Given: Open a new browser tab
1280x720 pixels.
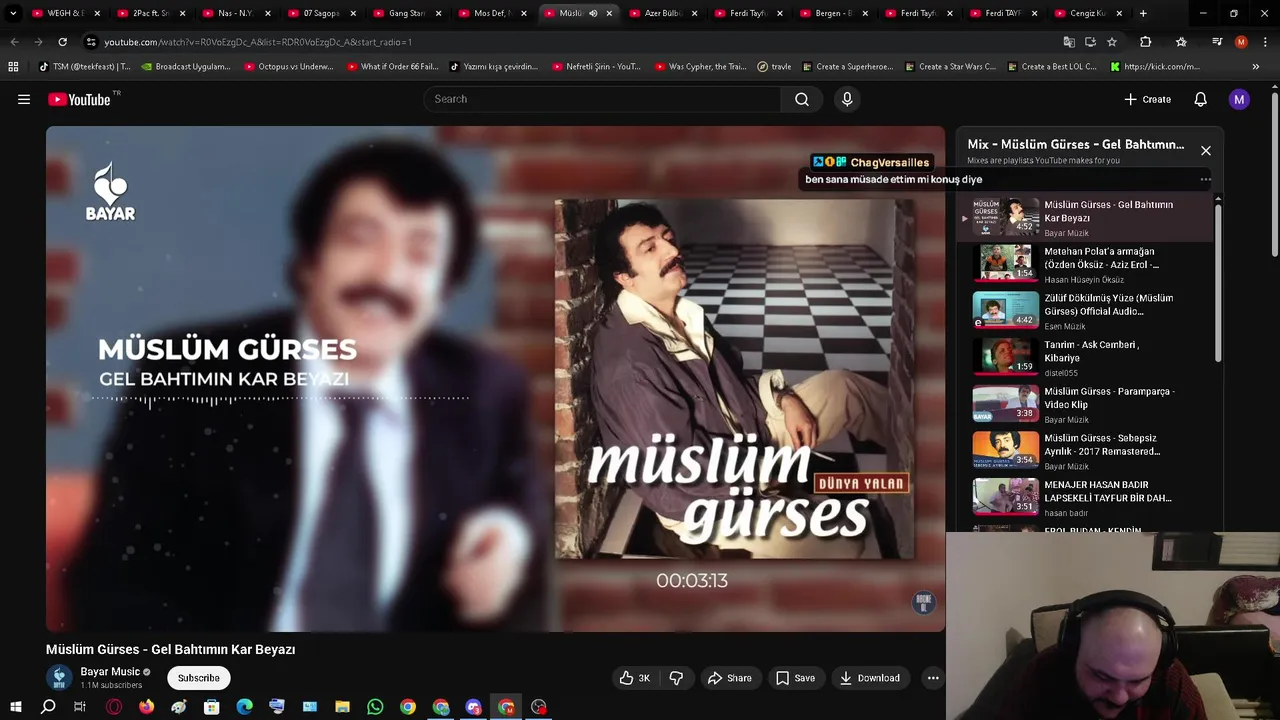Looking at the screenshot, I should pos(1143,14).
